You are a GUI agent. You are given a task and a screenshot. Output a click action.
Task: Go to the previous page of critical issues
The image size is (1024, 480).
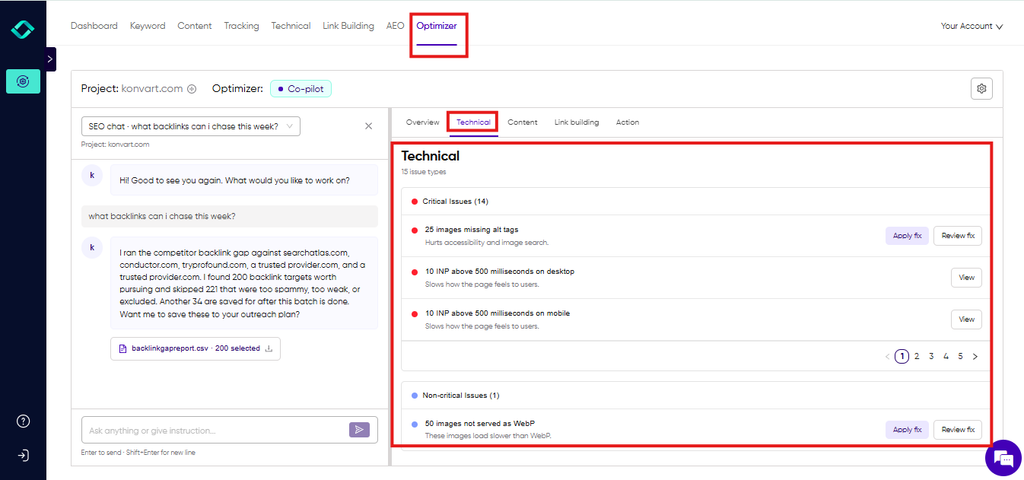pyautogui.click(x=887, y=357)
